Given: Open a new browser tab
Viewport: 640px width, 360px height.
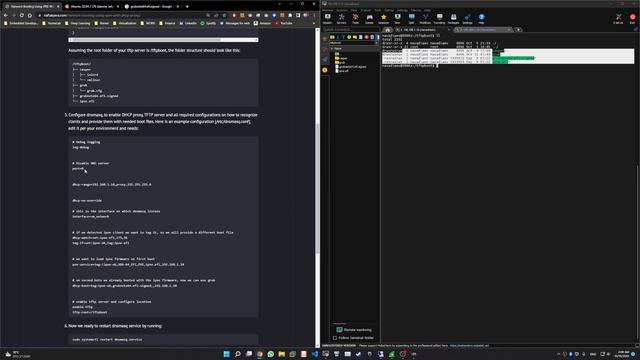Looking at the screenshot, I should [187, 7].
